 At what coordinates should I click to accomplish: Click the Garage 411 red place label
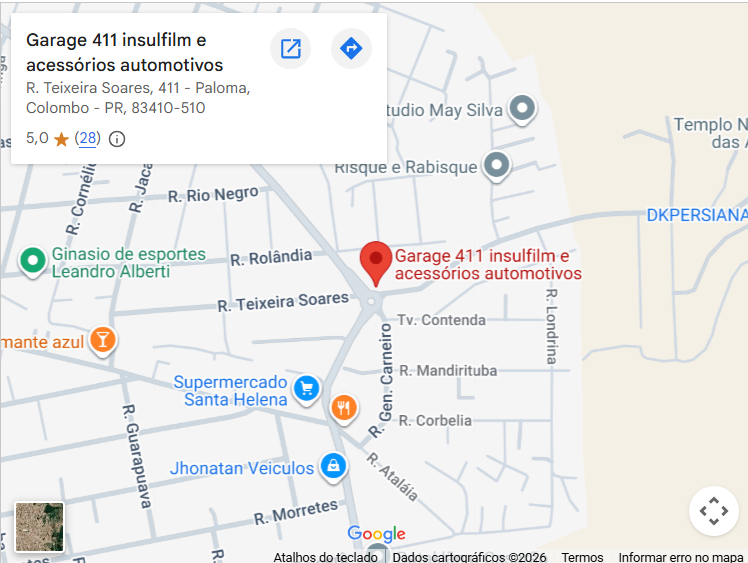488,264
